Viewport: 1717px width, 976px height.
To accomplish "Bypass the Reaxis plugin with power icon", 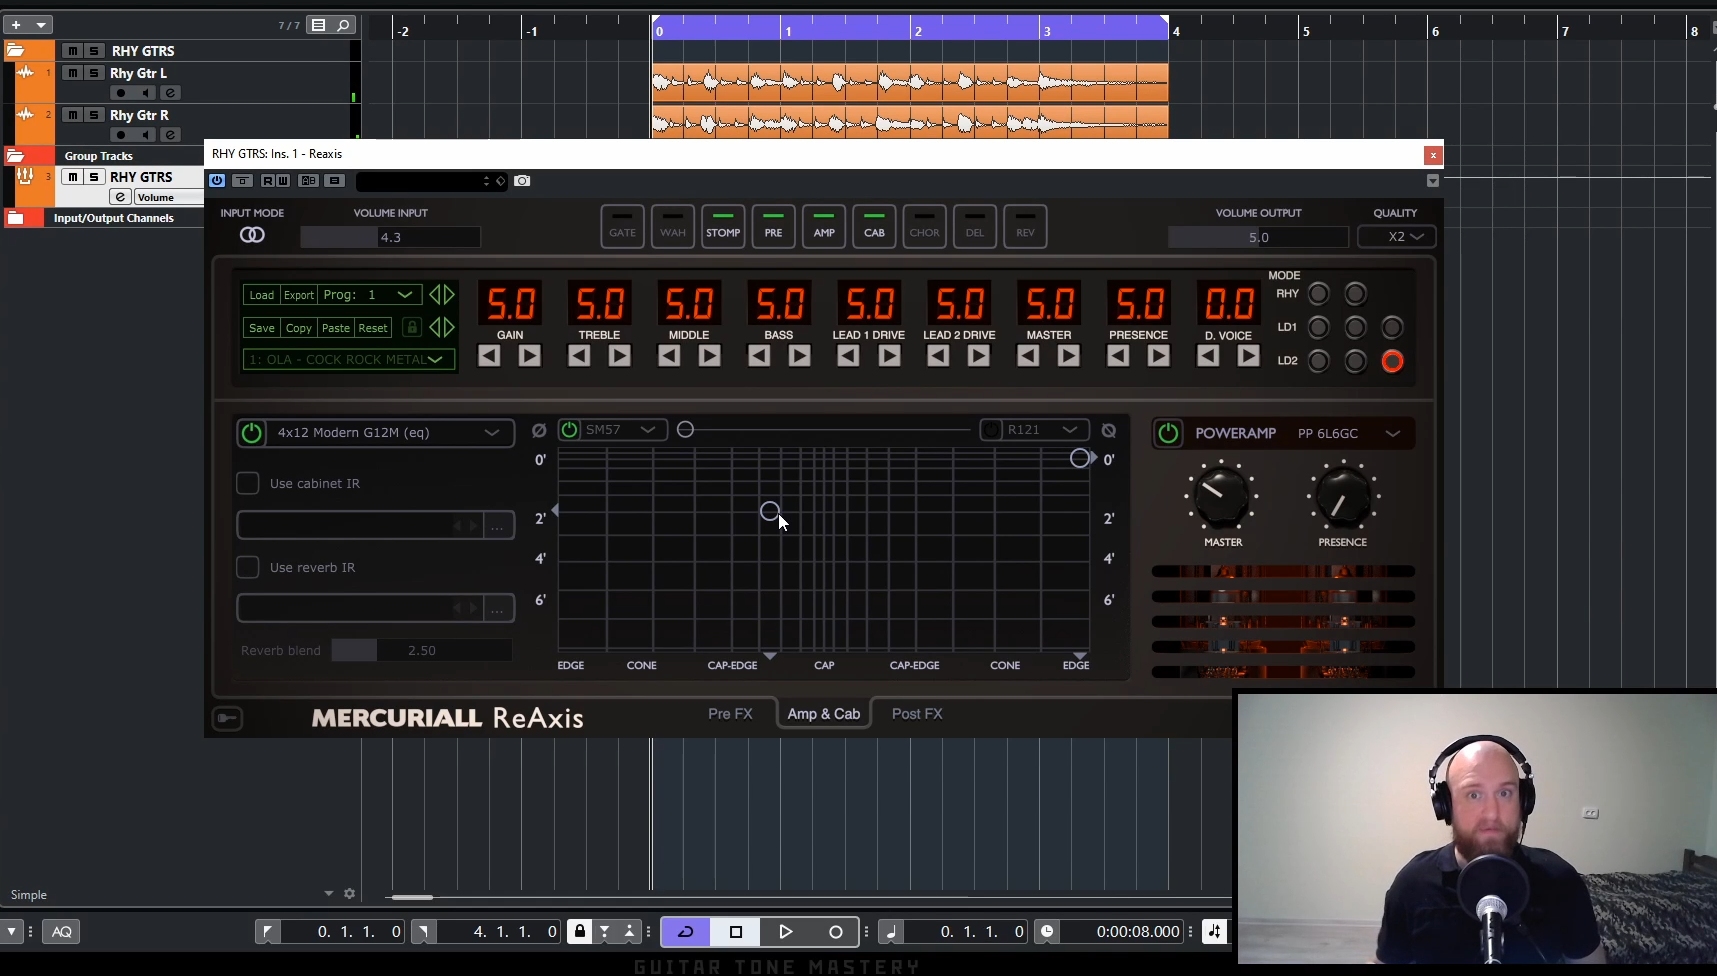I will click(x=217, y=181).
